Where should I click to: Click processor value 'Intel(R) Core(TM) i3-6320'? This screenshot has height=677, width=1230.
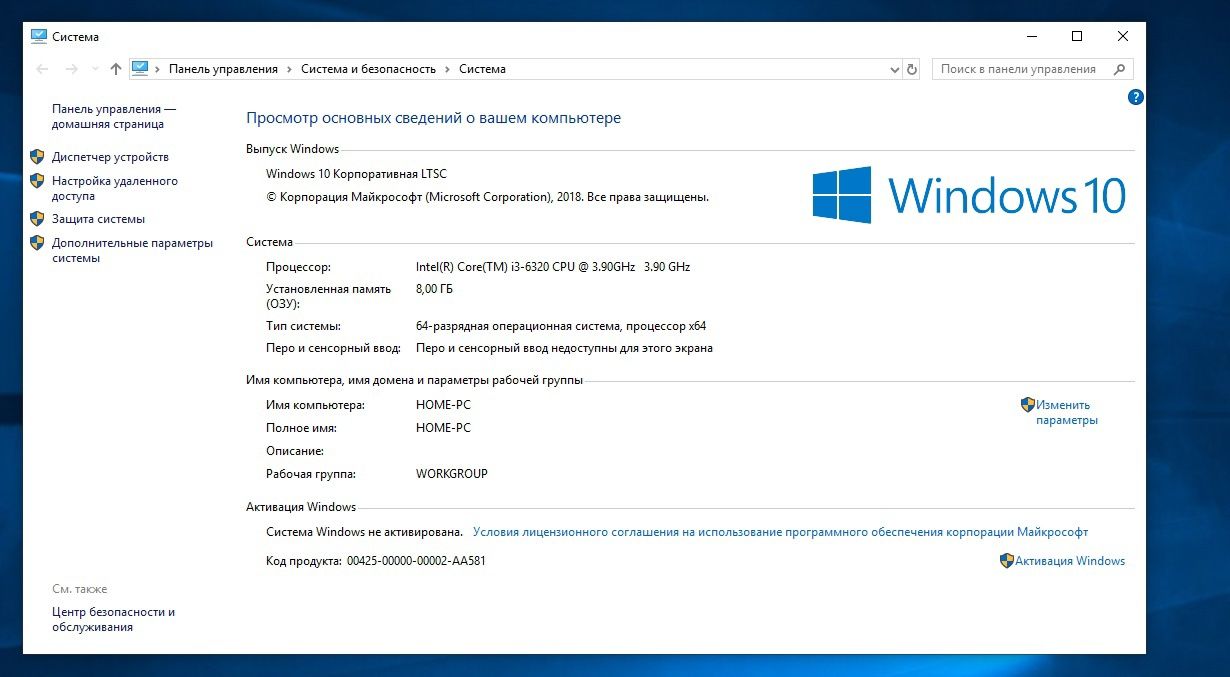[x=553, y=267]
